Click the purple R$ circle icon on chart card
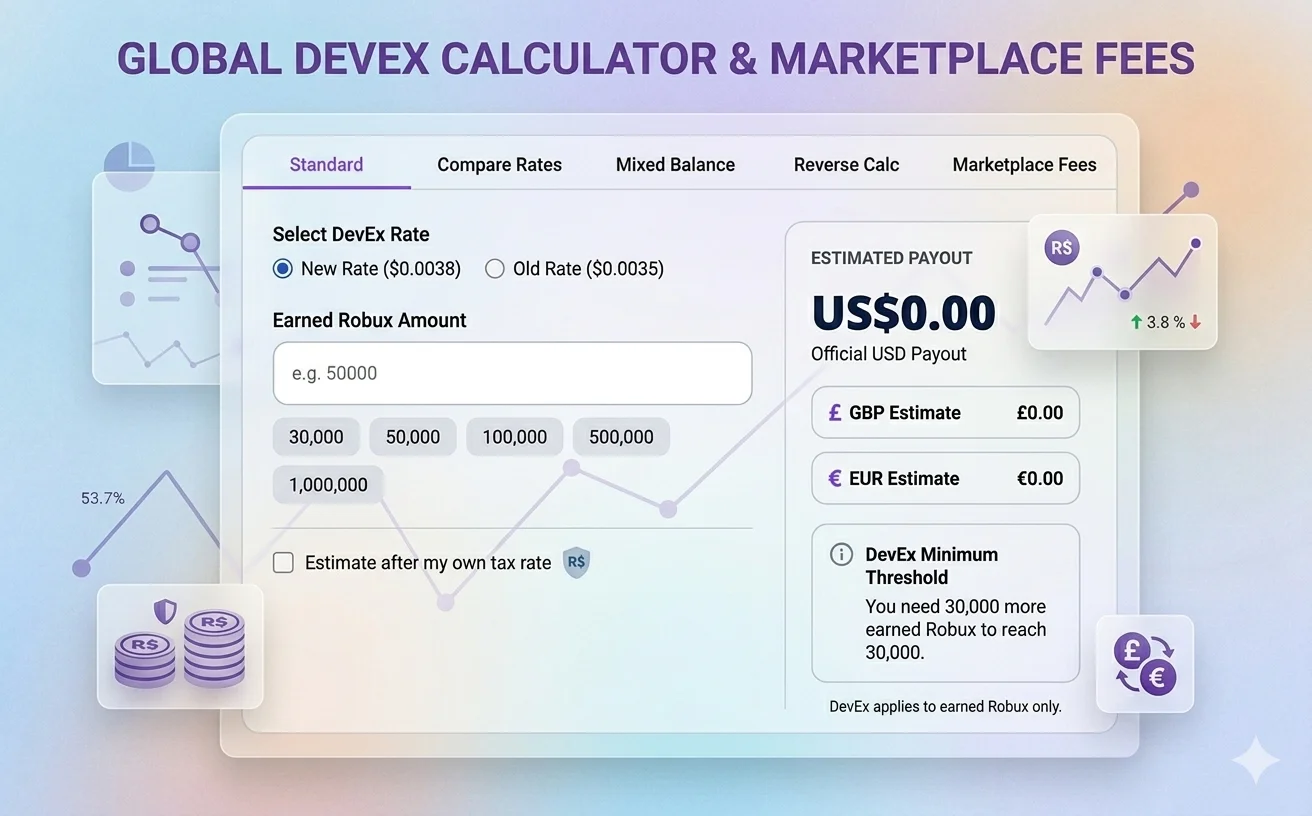The height and width of the screenshot is (816, 1312). 1061,248
